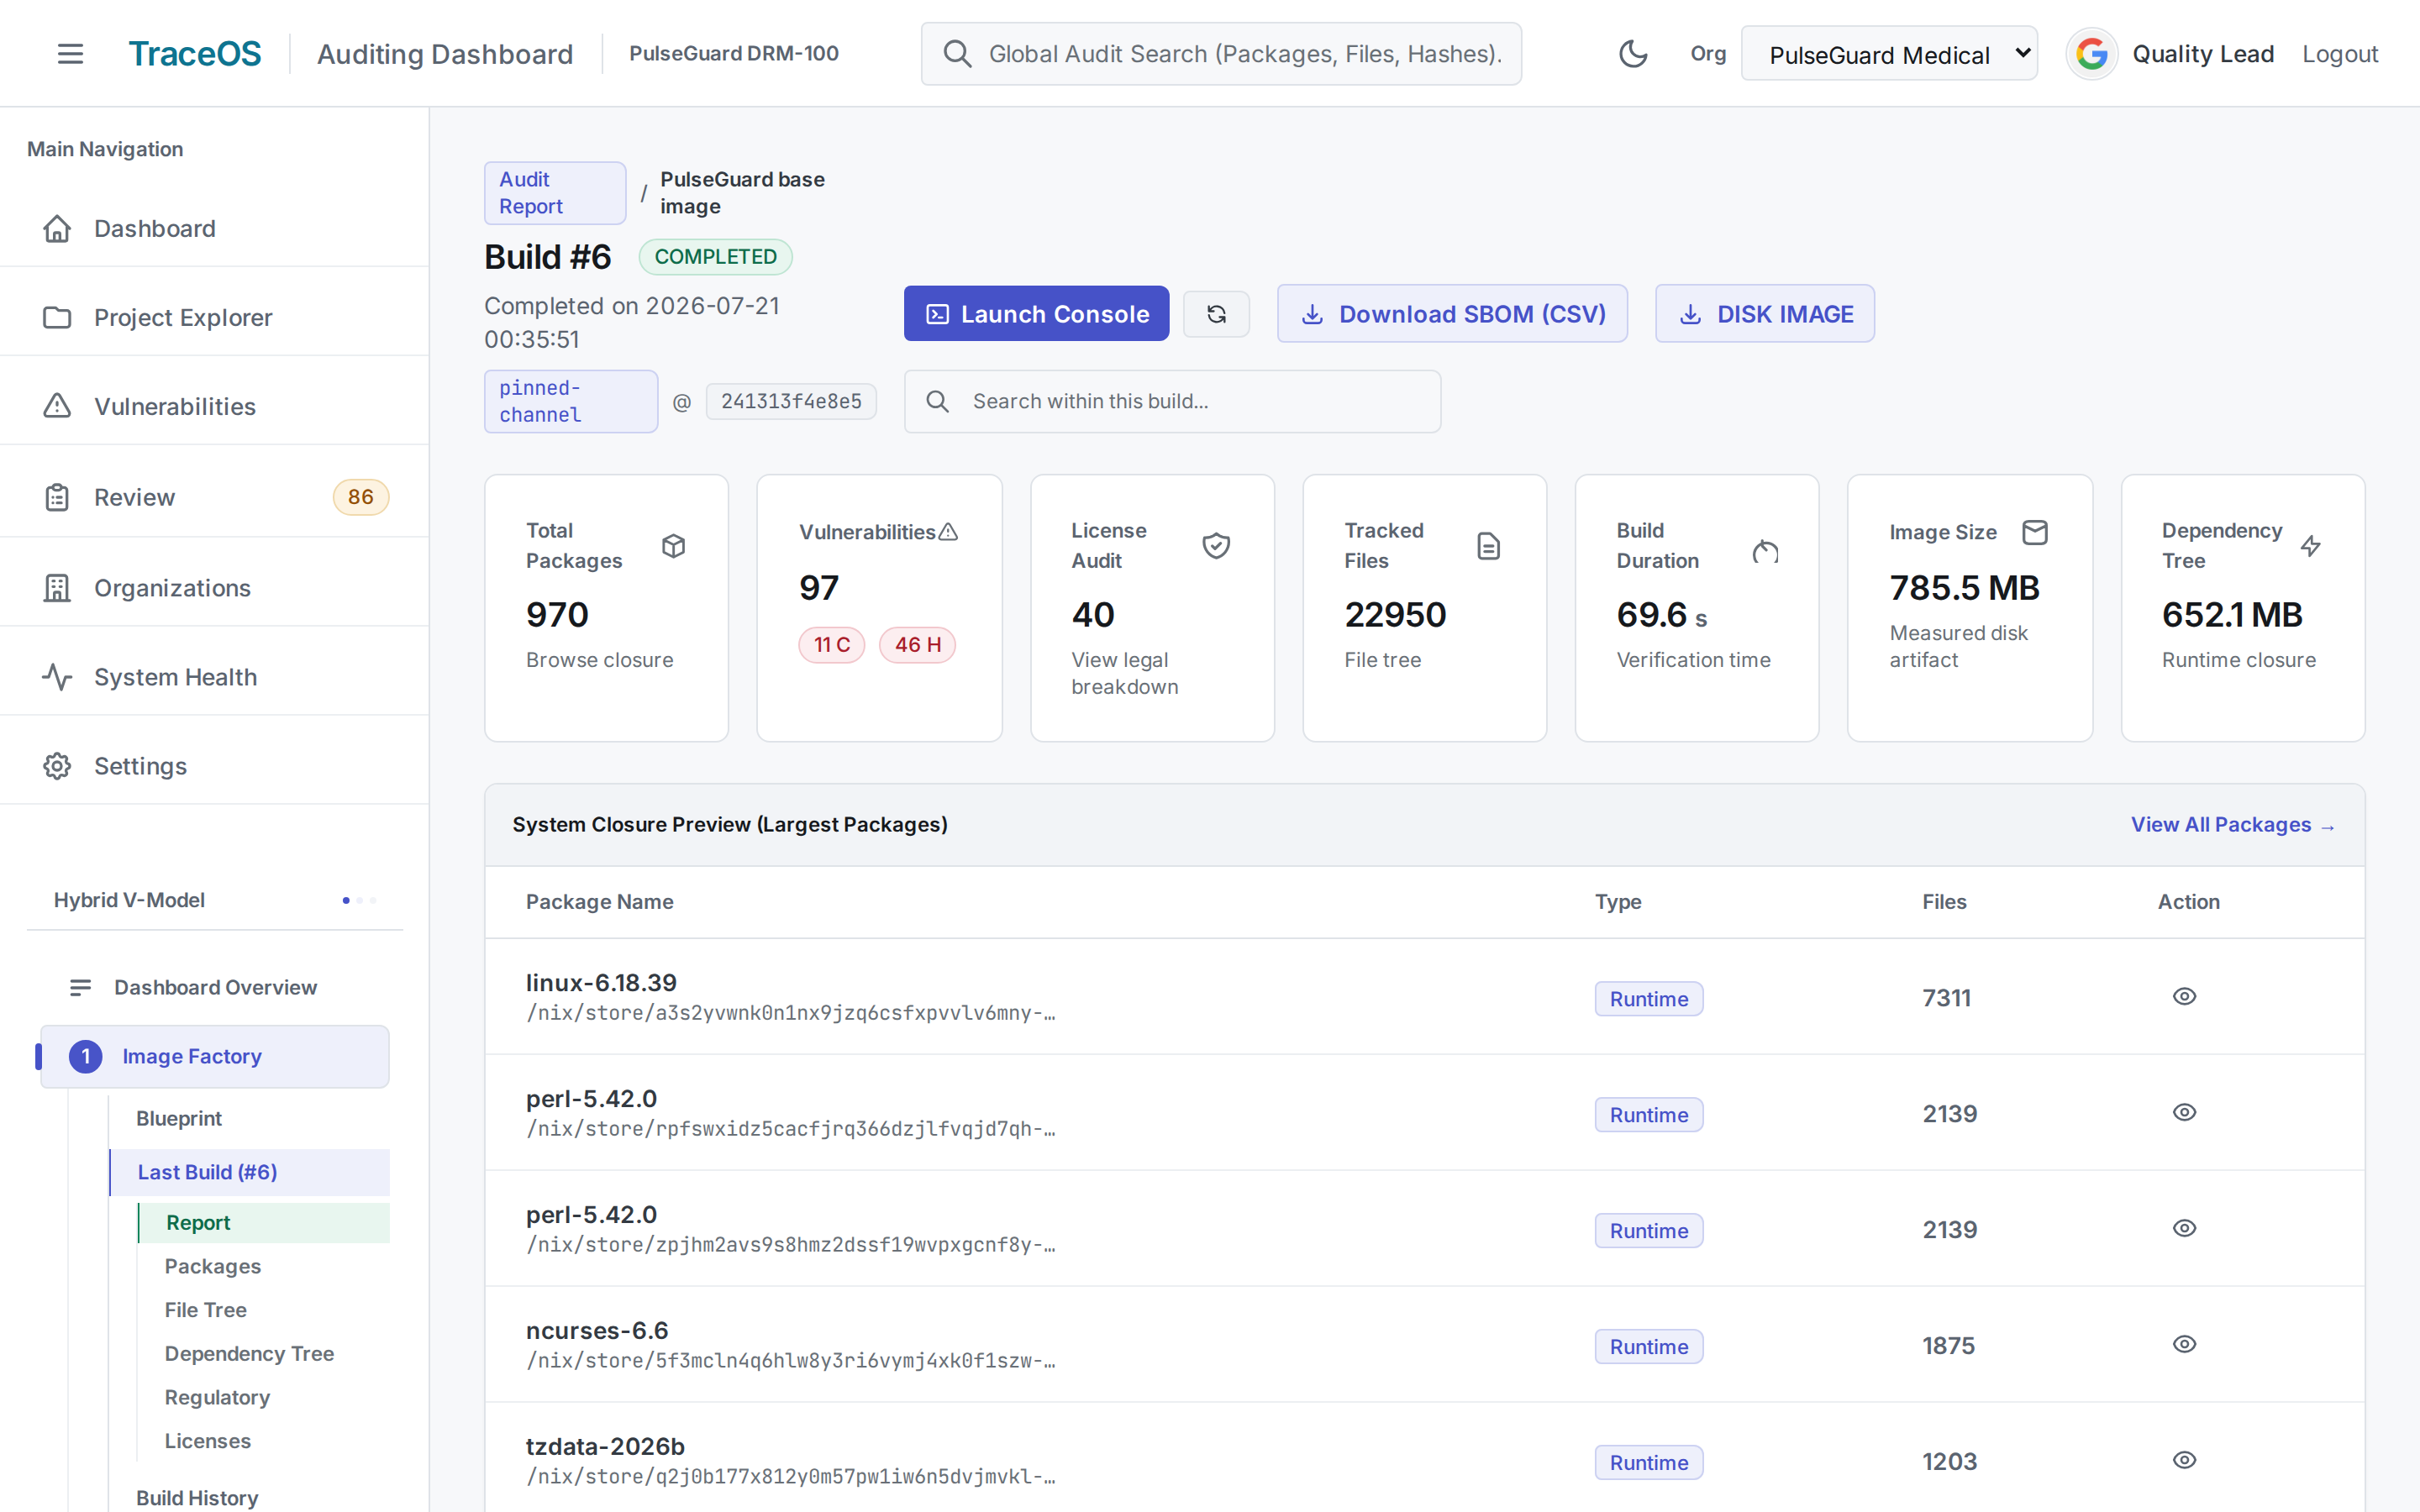Toggle dark mode with moon icon
The width and height of the screenshot is (2420, 1512).
click(x=1633, y=54)
